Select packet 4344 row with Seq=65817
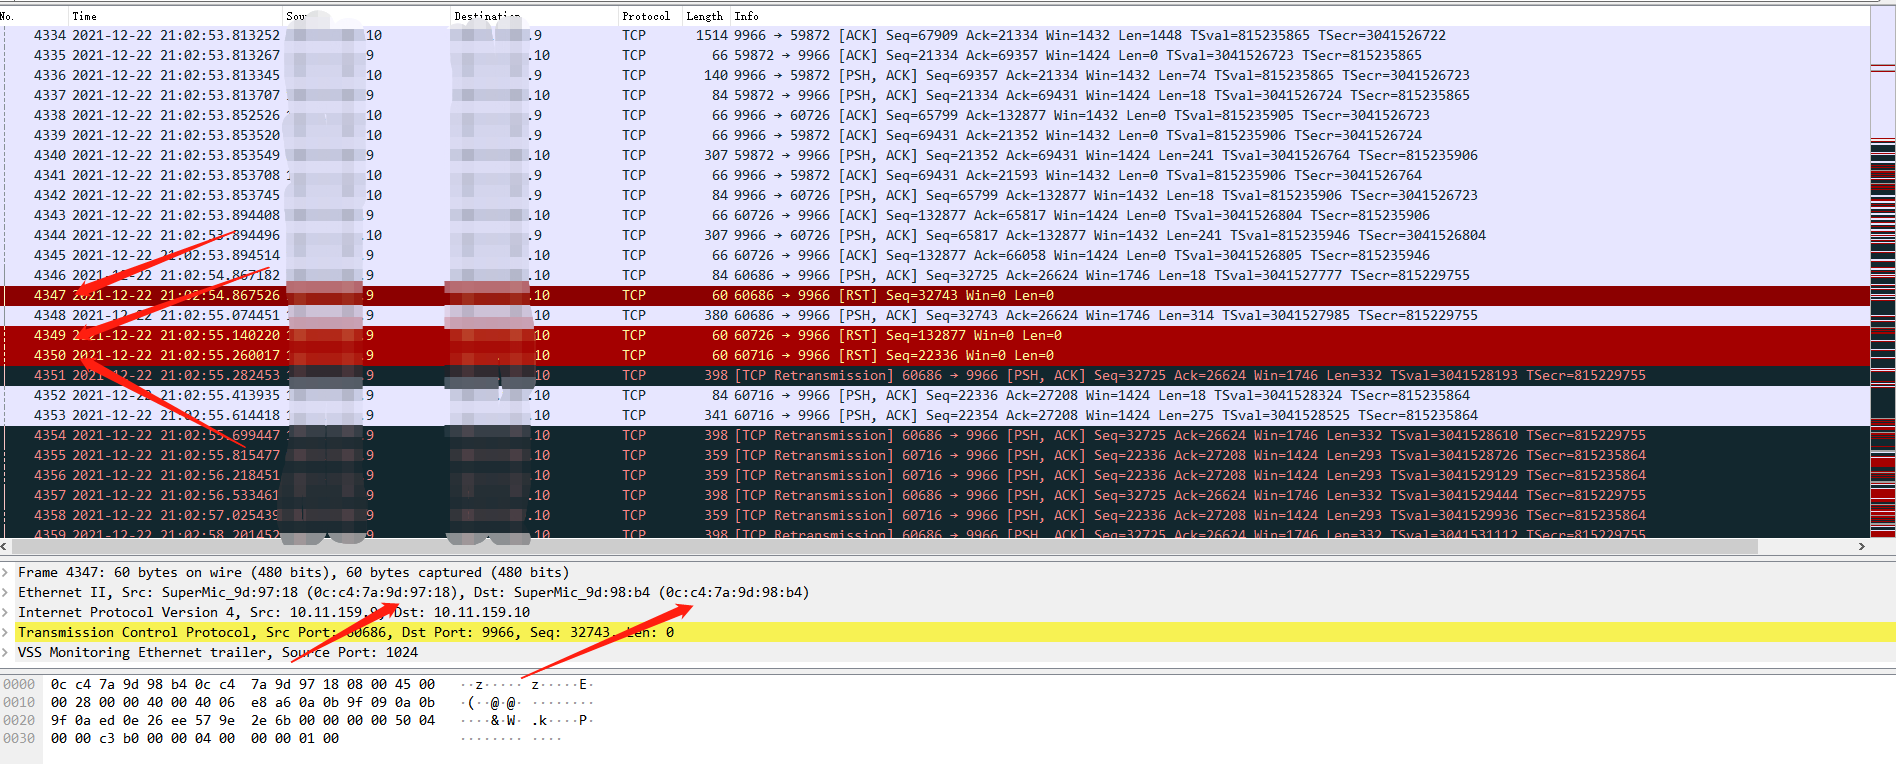The height and width of the screenshot is (764, 1896). coord(935,236)
